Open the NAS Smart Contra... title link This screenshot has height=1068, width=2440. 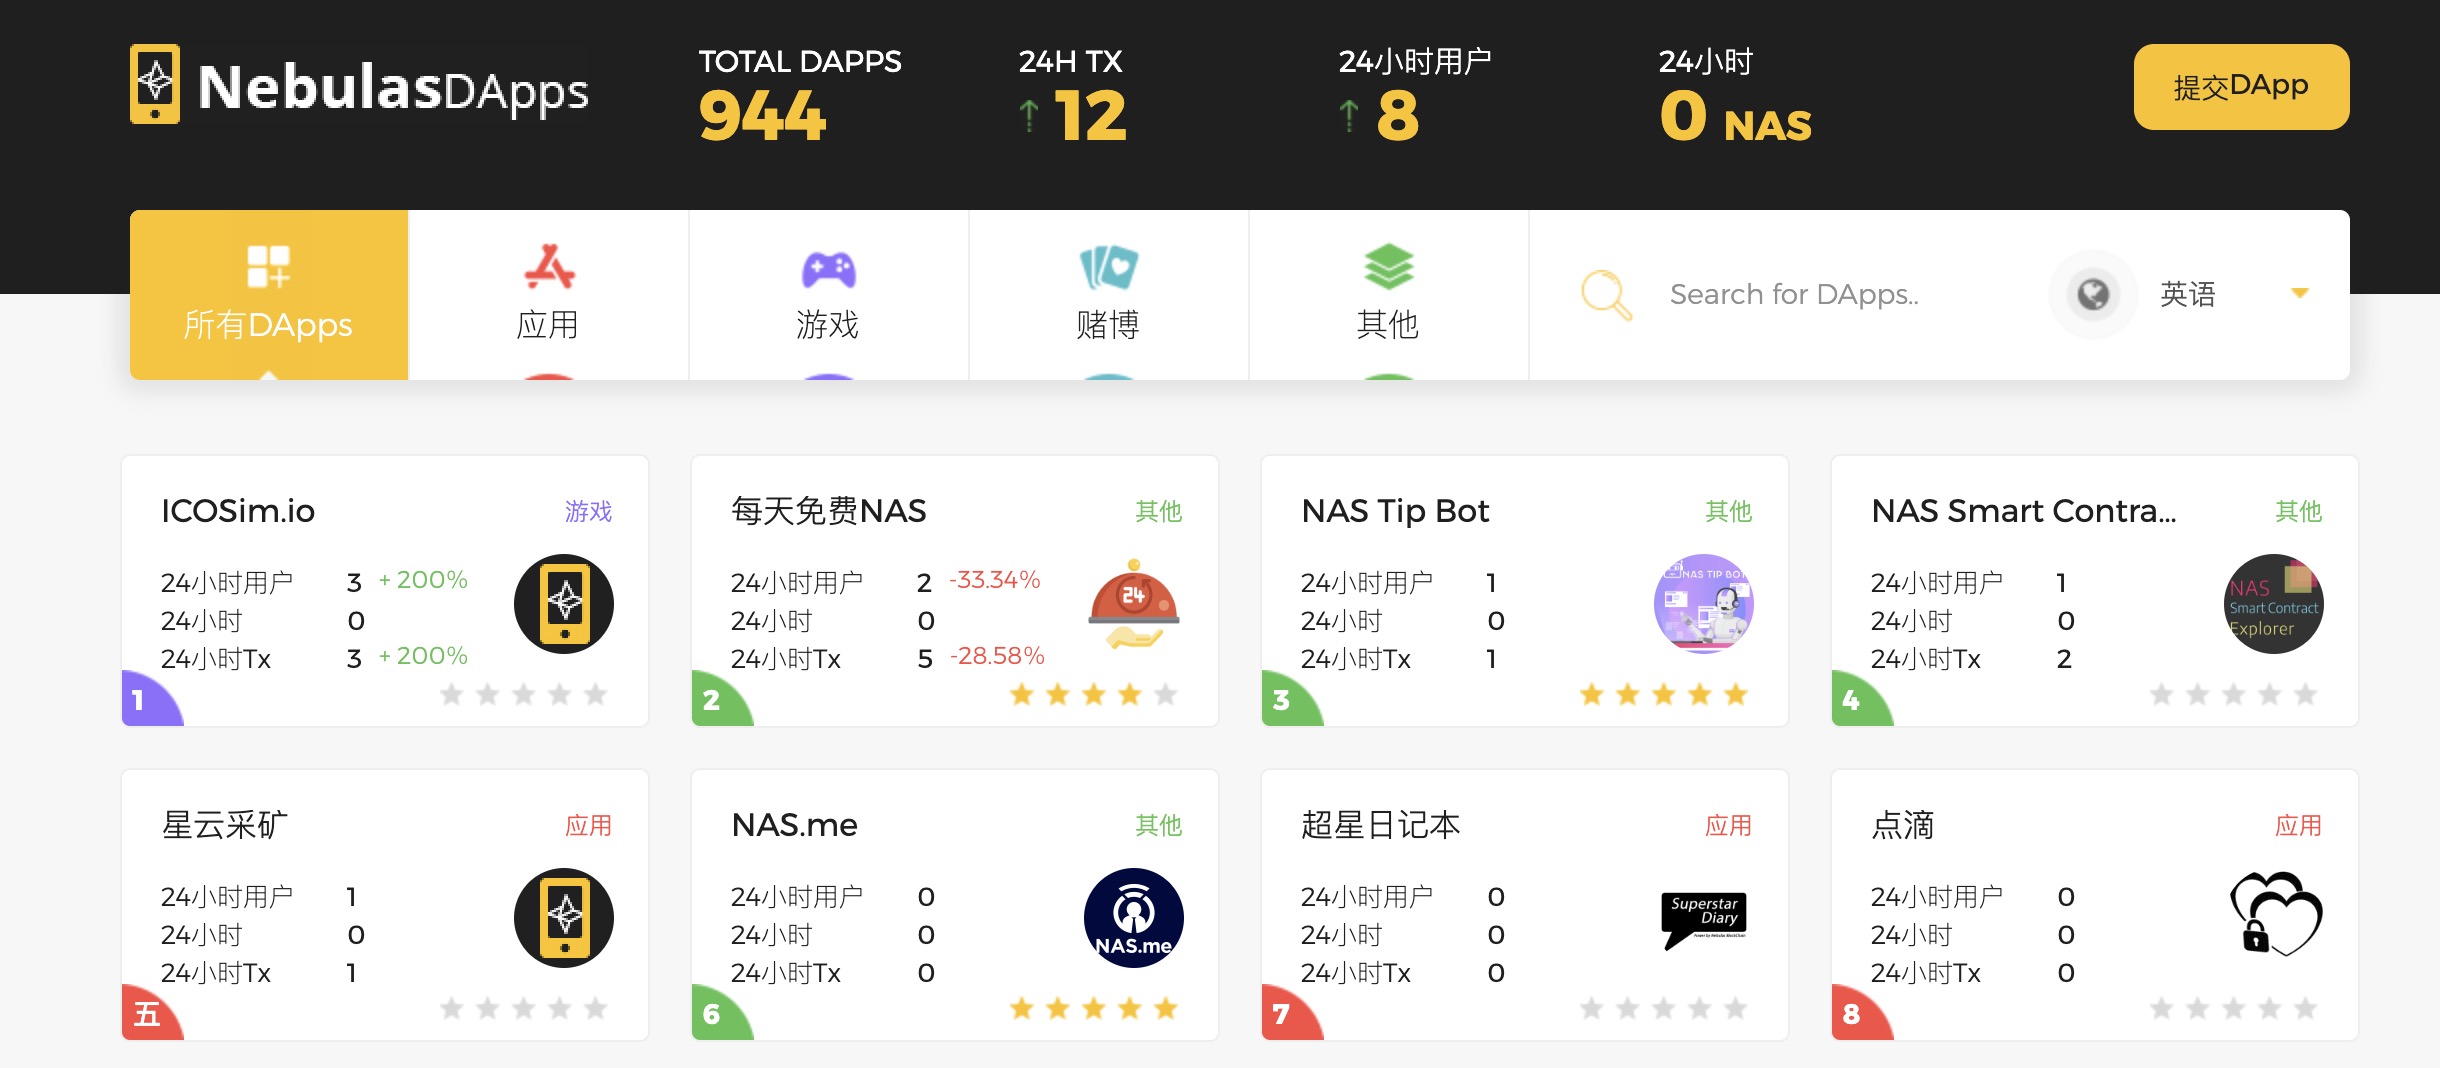(x=2024, y=511)
